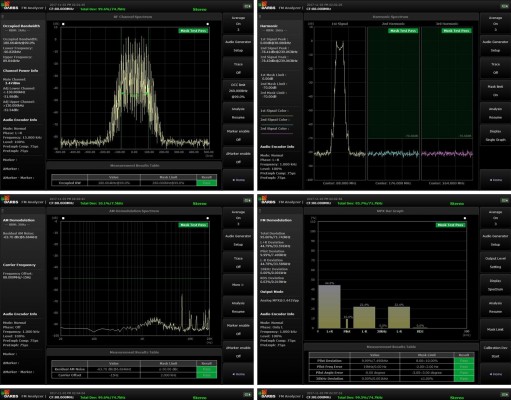
Task: Open Audio Generator Setup in RF Channel Spectrum screen
Action: click(238, 46)
